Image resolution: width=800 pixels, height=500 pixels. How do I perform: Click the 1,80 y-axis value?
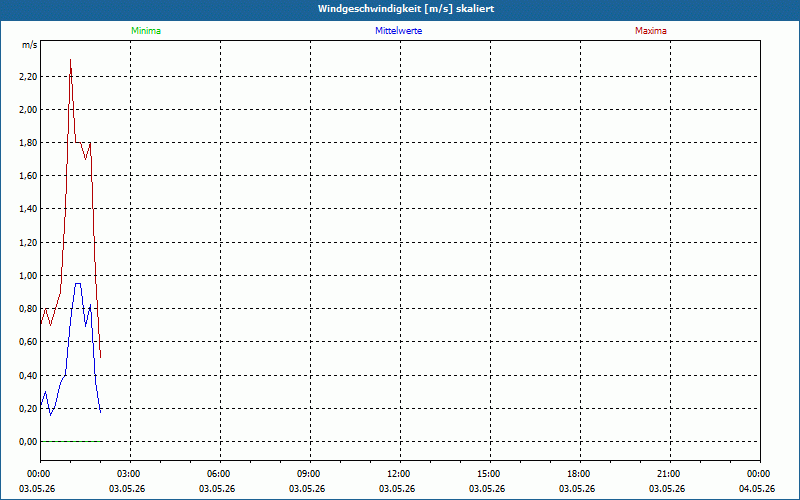pyautogui.click(x=29, y=143)
